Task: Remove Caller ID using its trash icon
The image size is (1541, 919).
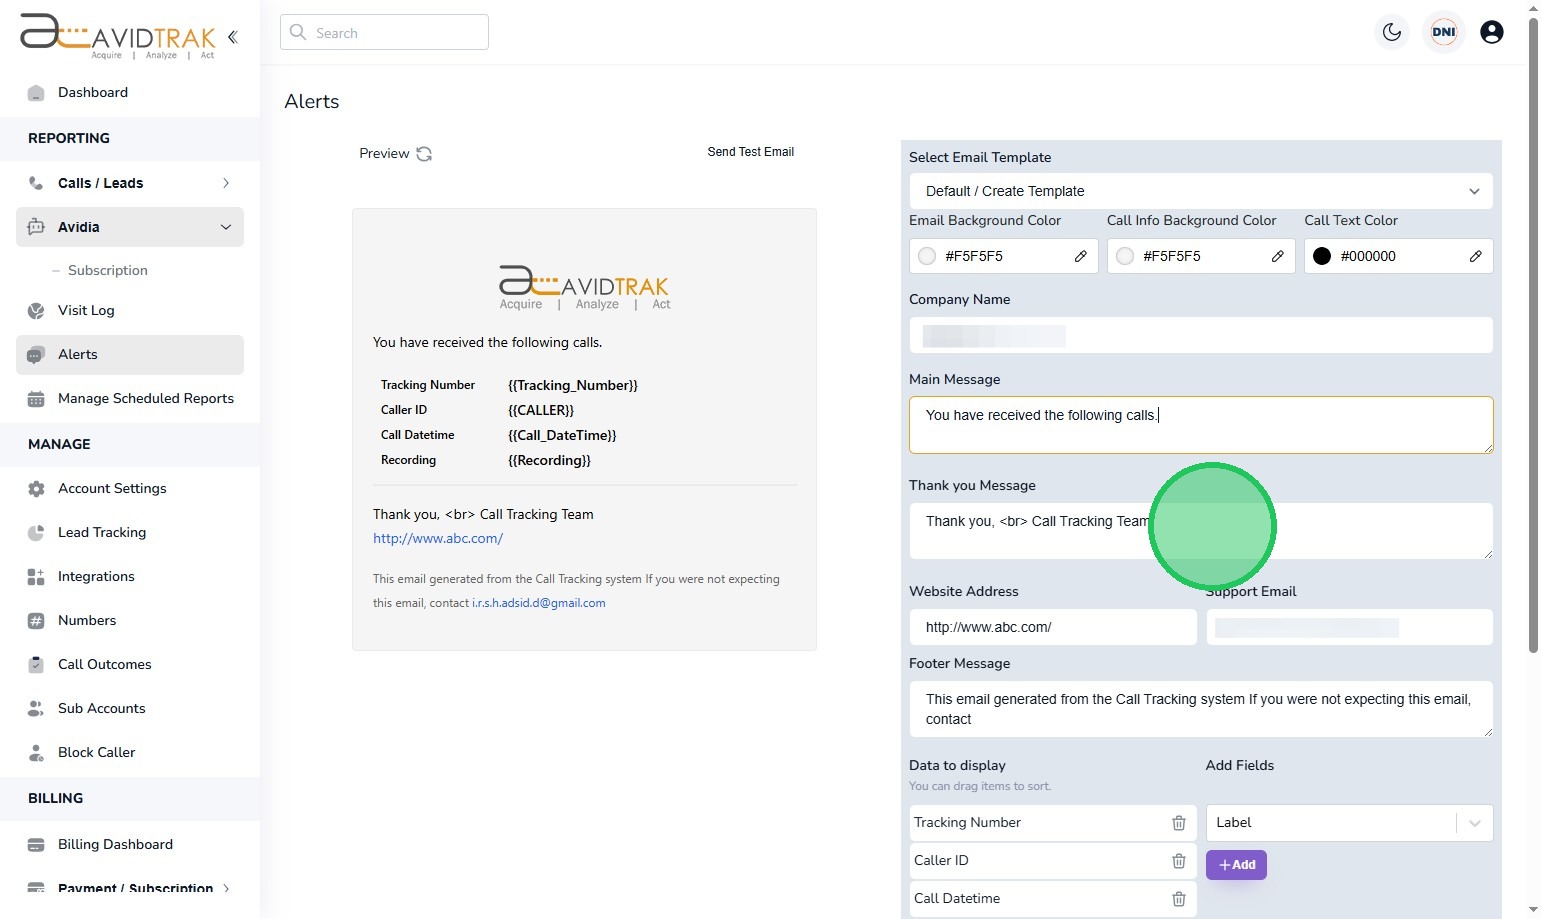Action: pyautogui.click(x=1178, y=861)
